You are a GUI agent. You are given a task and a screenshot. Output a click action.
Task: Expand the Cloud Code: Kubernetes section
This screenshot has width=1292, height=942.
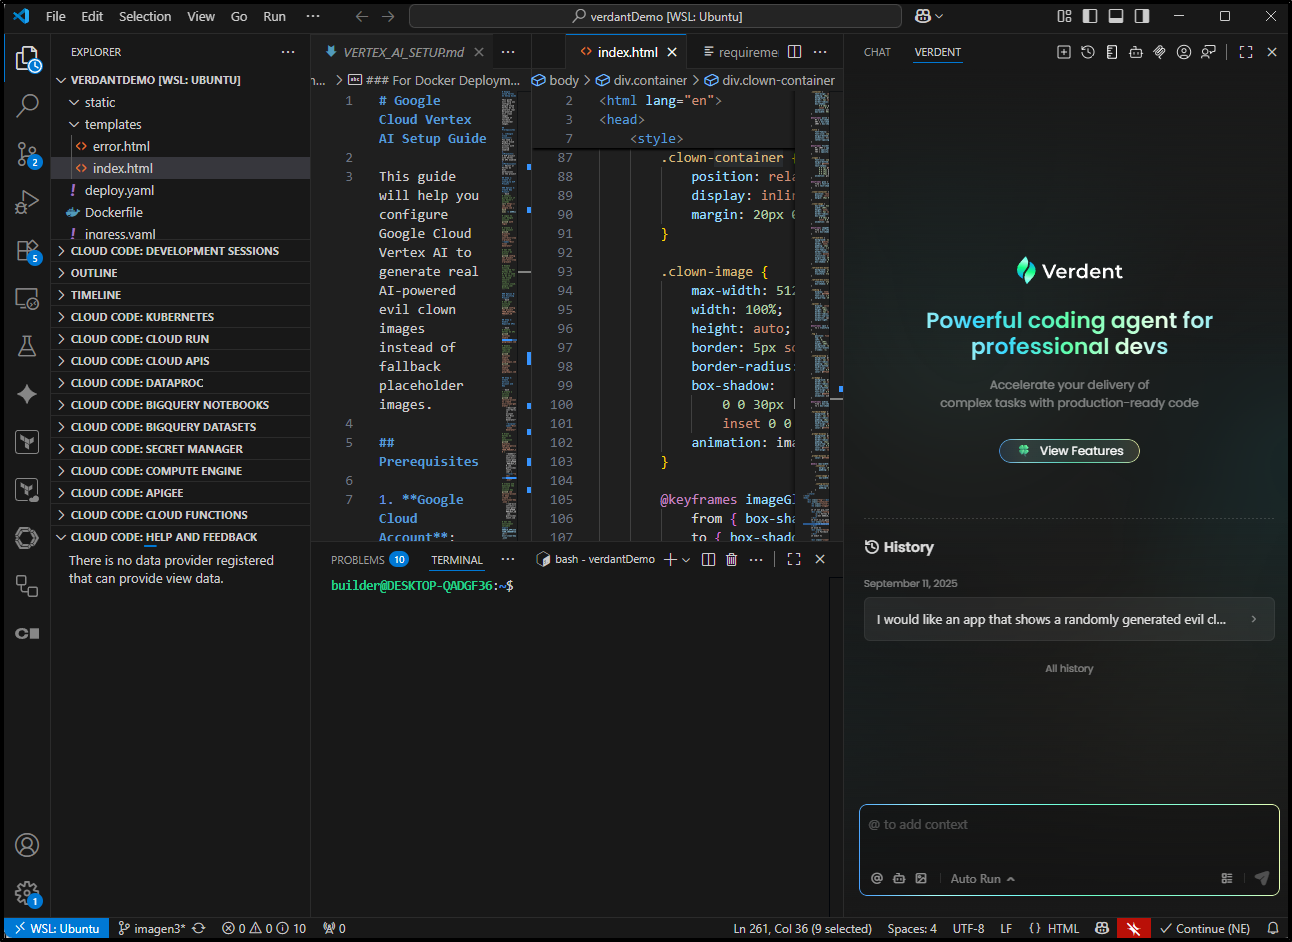pyautogui.click(x=142, y=317)
